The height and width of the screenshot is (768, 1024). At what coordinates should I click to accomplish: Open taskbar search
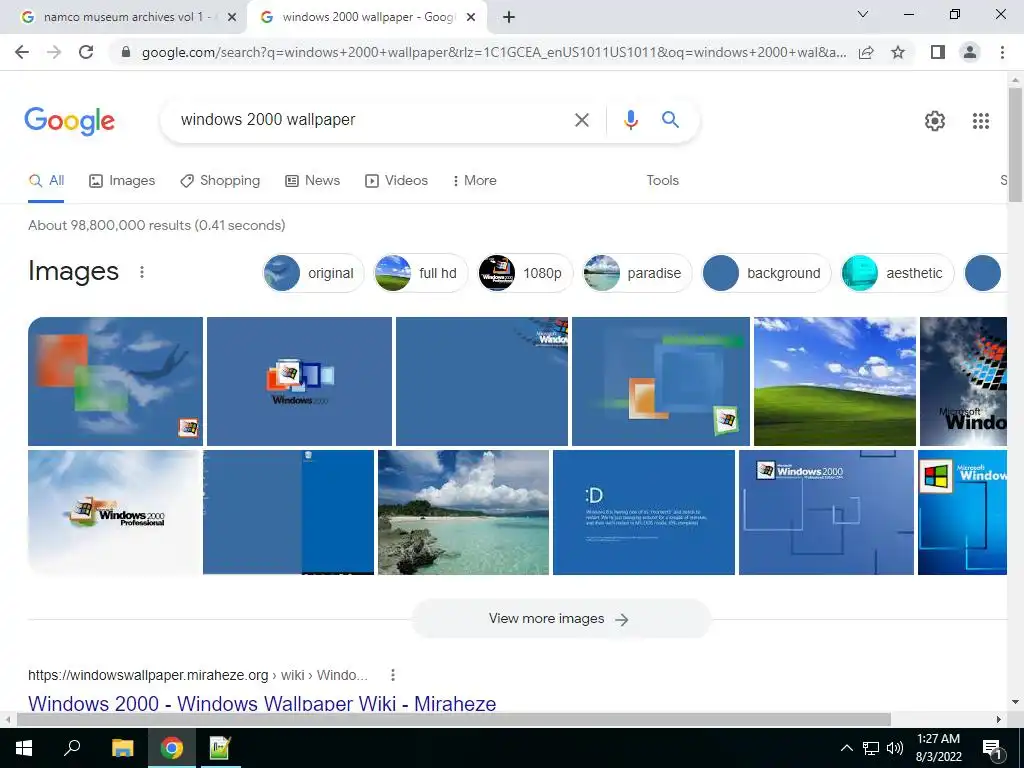pos(72,748)
